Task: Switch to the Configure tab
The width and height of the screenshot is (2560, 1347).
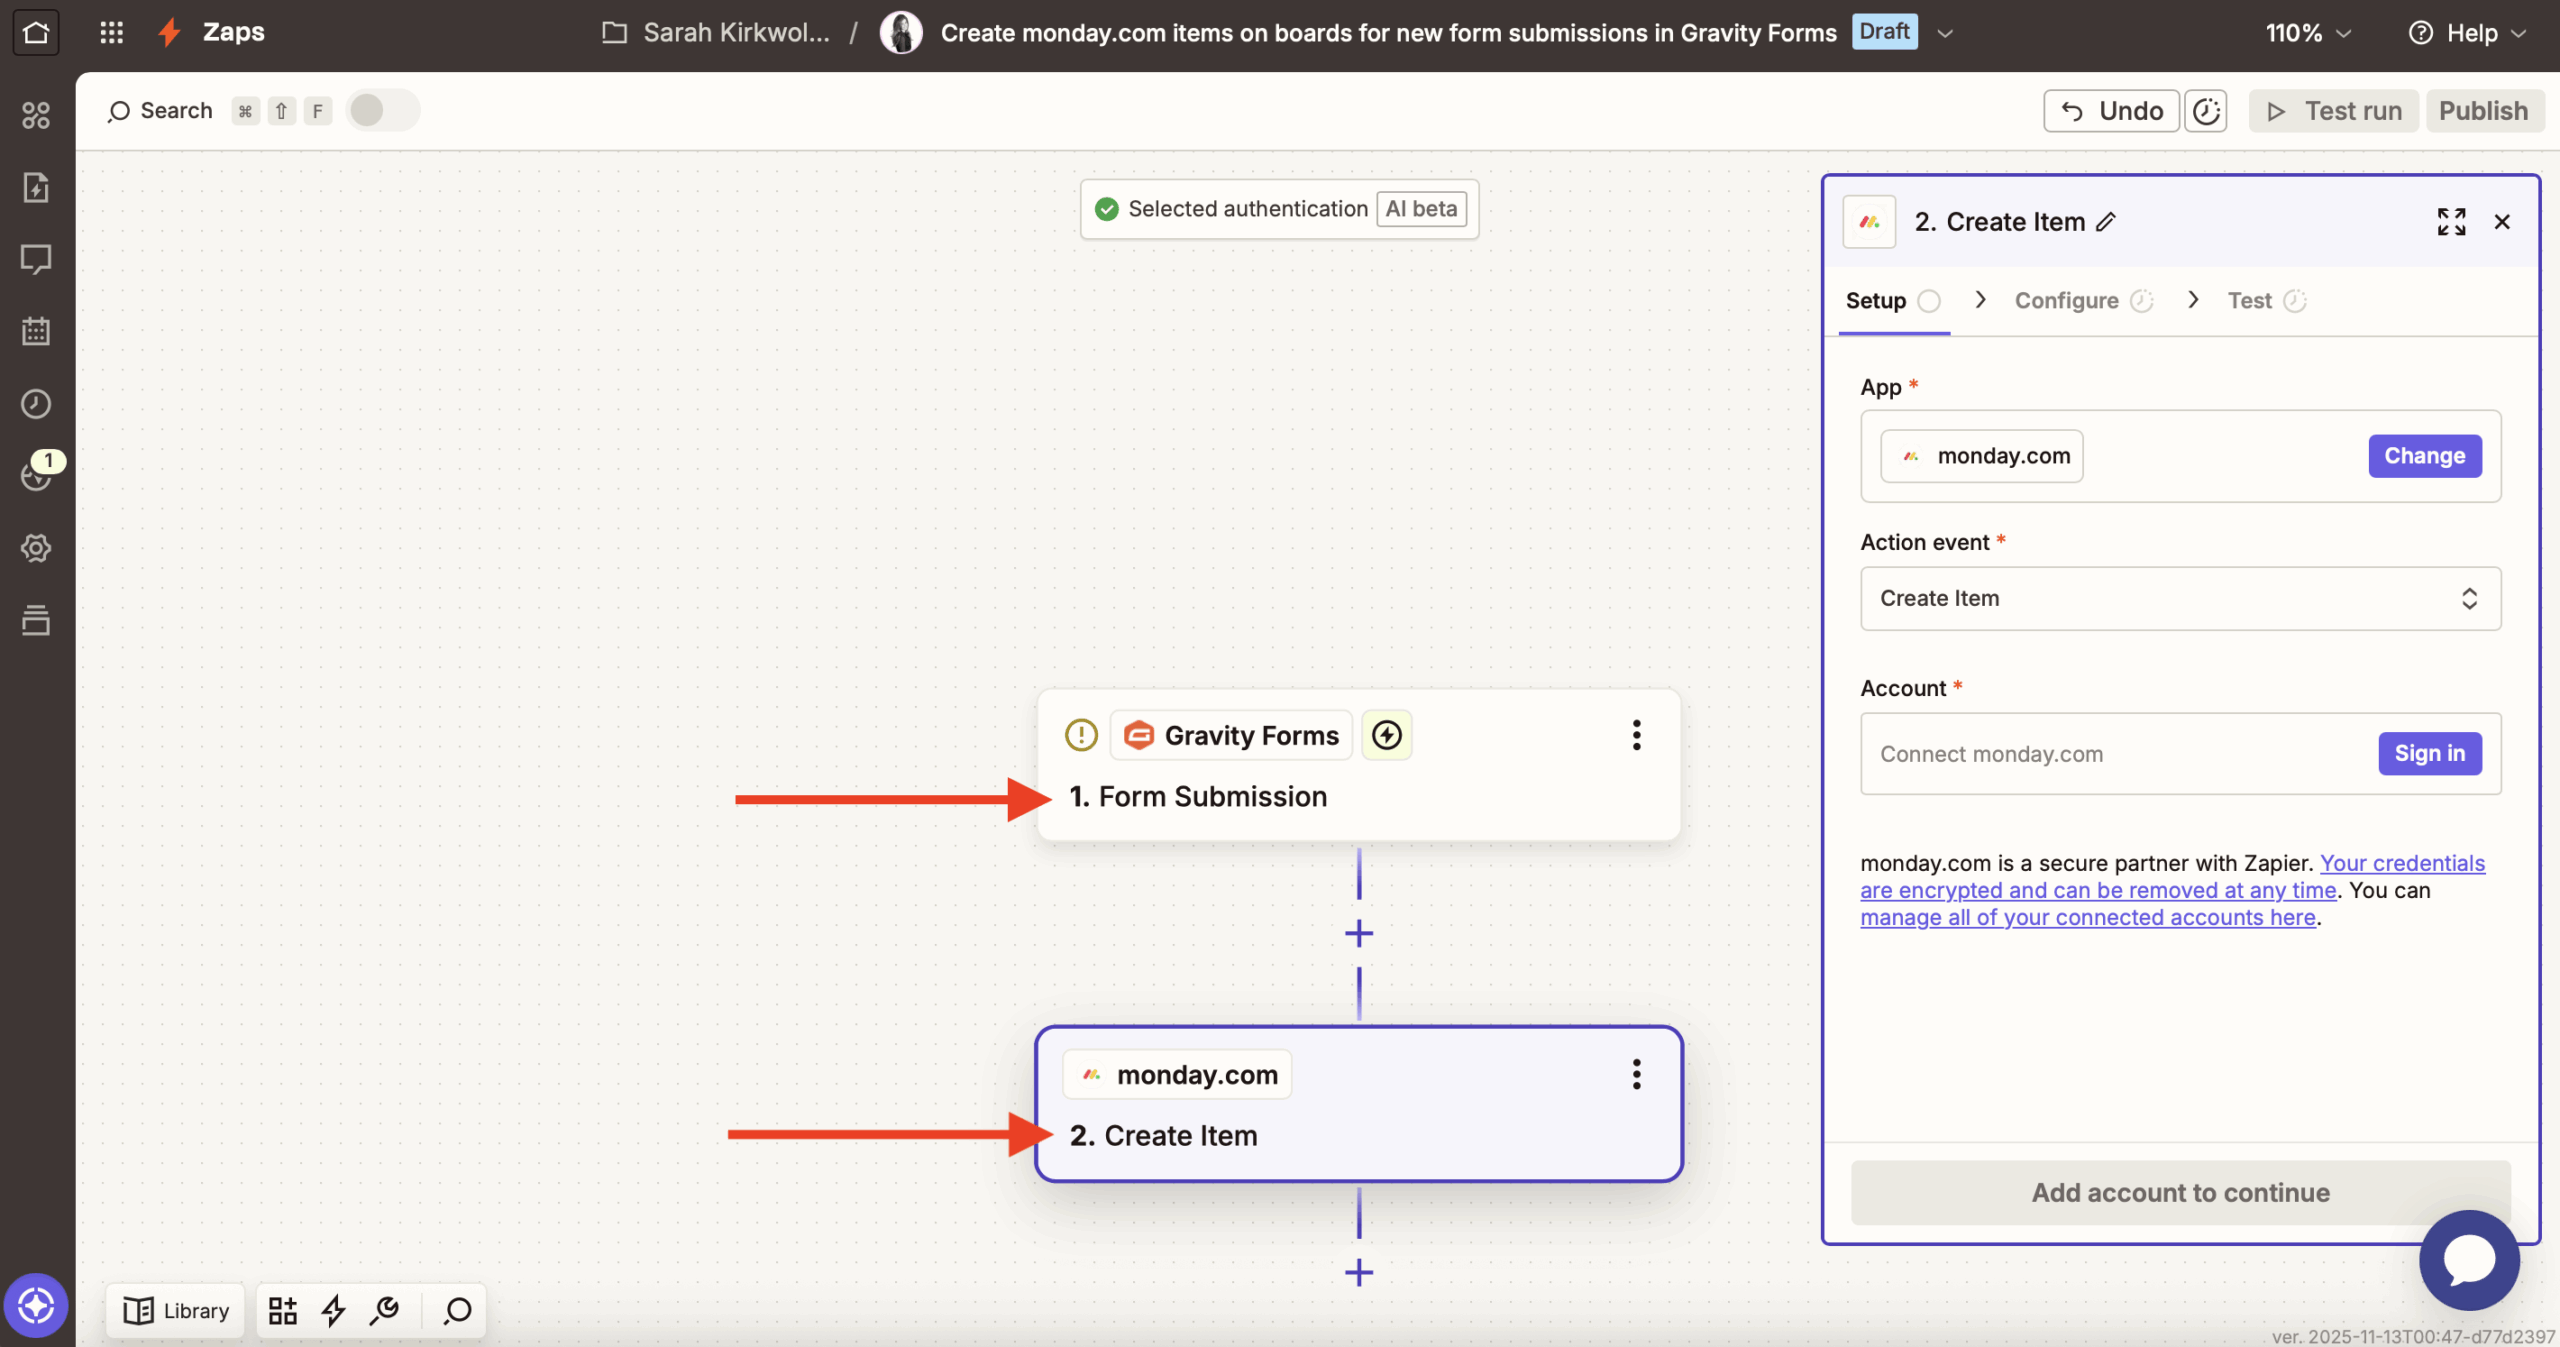Action: [2066, 300]
